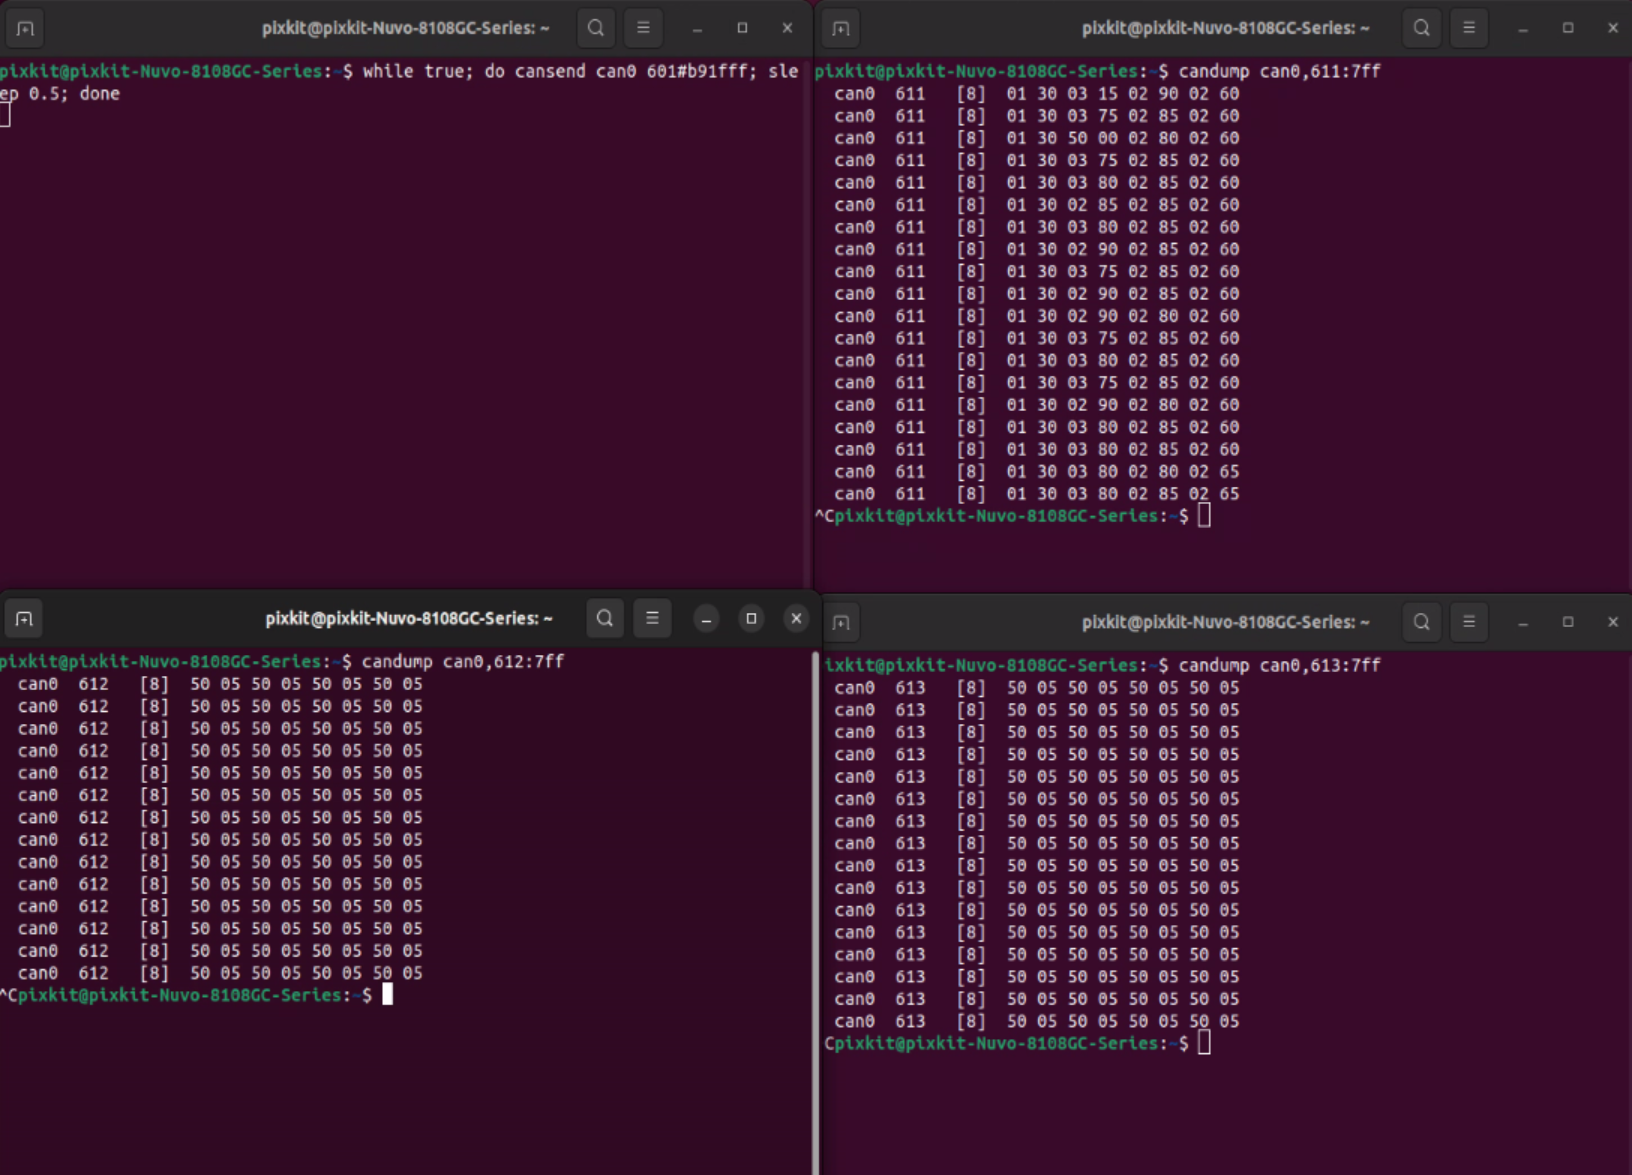This screenshot has width=1632, height=1175.
Task: Click the shell prompt after ^C in 612 terminal
Action: (195, 995)
